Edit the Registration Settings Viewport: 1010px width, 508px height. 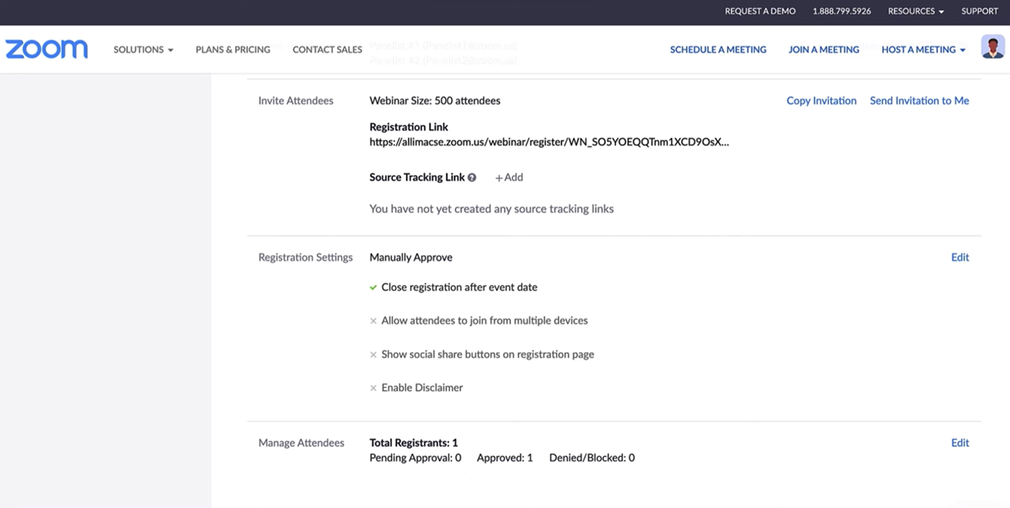pyautogui.click(x=959, y=258)
